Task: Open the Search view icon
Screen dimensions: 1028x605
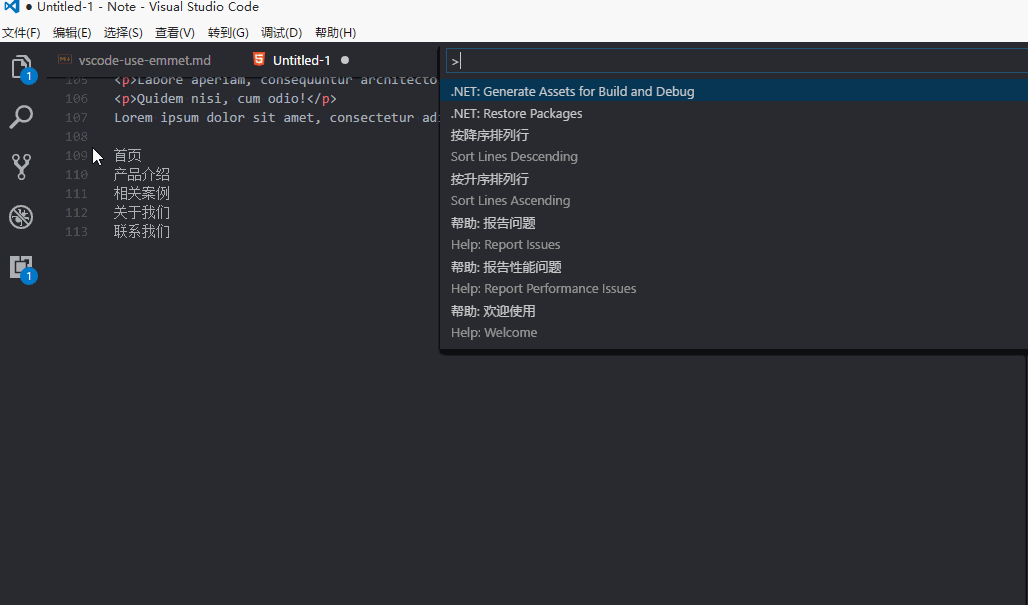Action: [21, 117]
